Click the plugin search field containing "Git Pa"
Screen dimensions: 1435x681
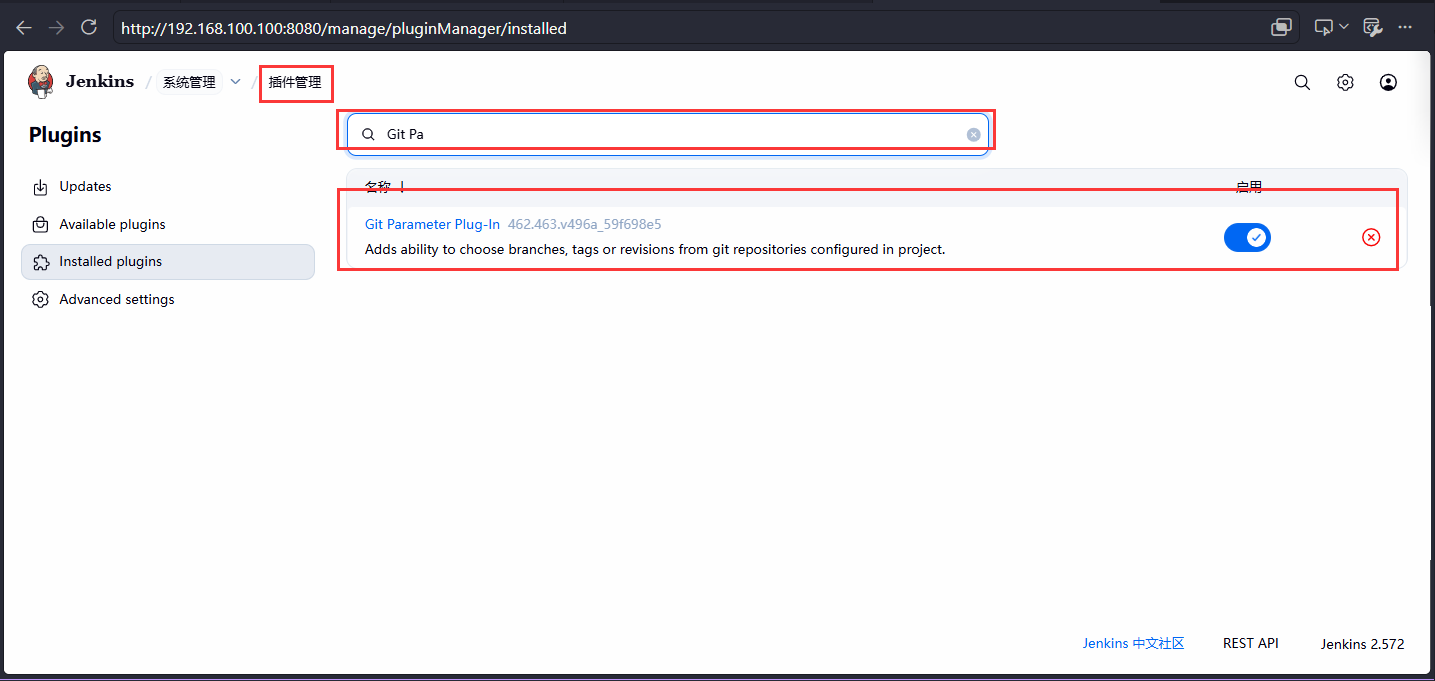(x=667, y=134)
